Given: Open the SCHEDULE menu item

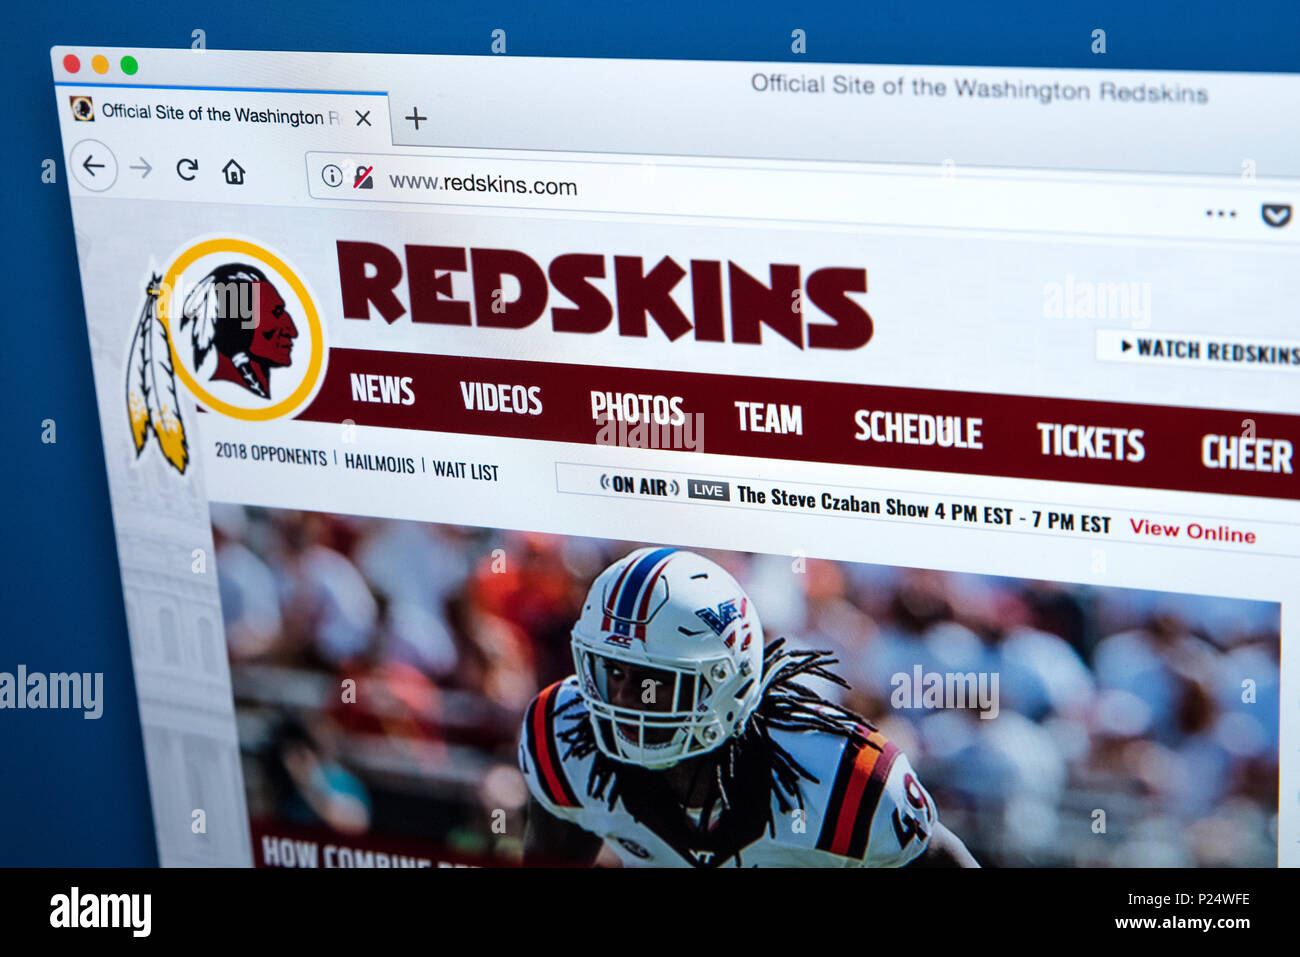Looking at the screenshot, I should (x=918, y=429).
